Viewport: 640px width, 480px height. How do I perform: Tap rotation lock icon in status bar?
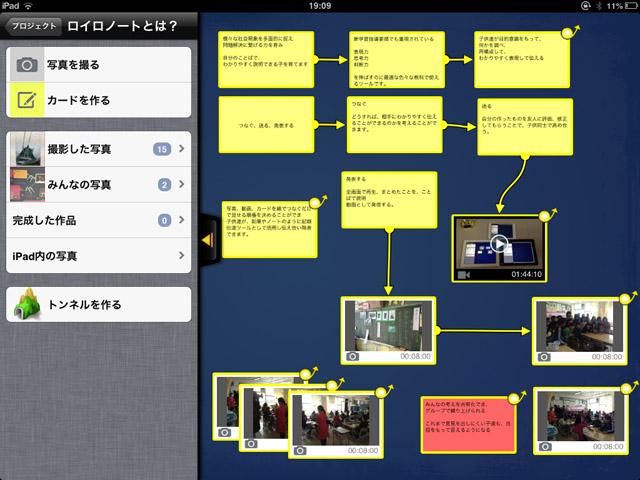(x=585, y=6)
